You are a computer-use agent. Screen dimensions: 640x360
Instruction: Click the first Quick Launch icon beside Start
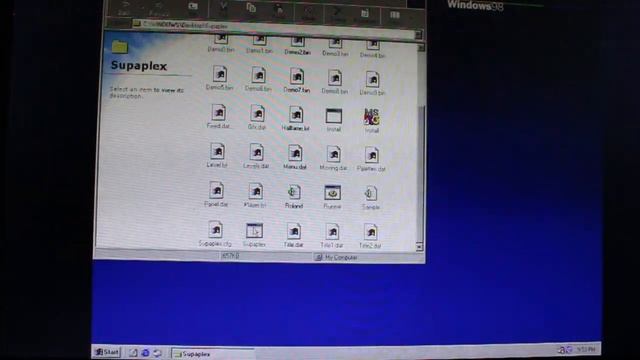[133, 352]
